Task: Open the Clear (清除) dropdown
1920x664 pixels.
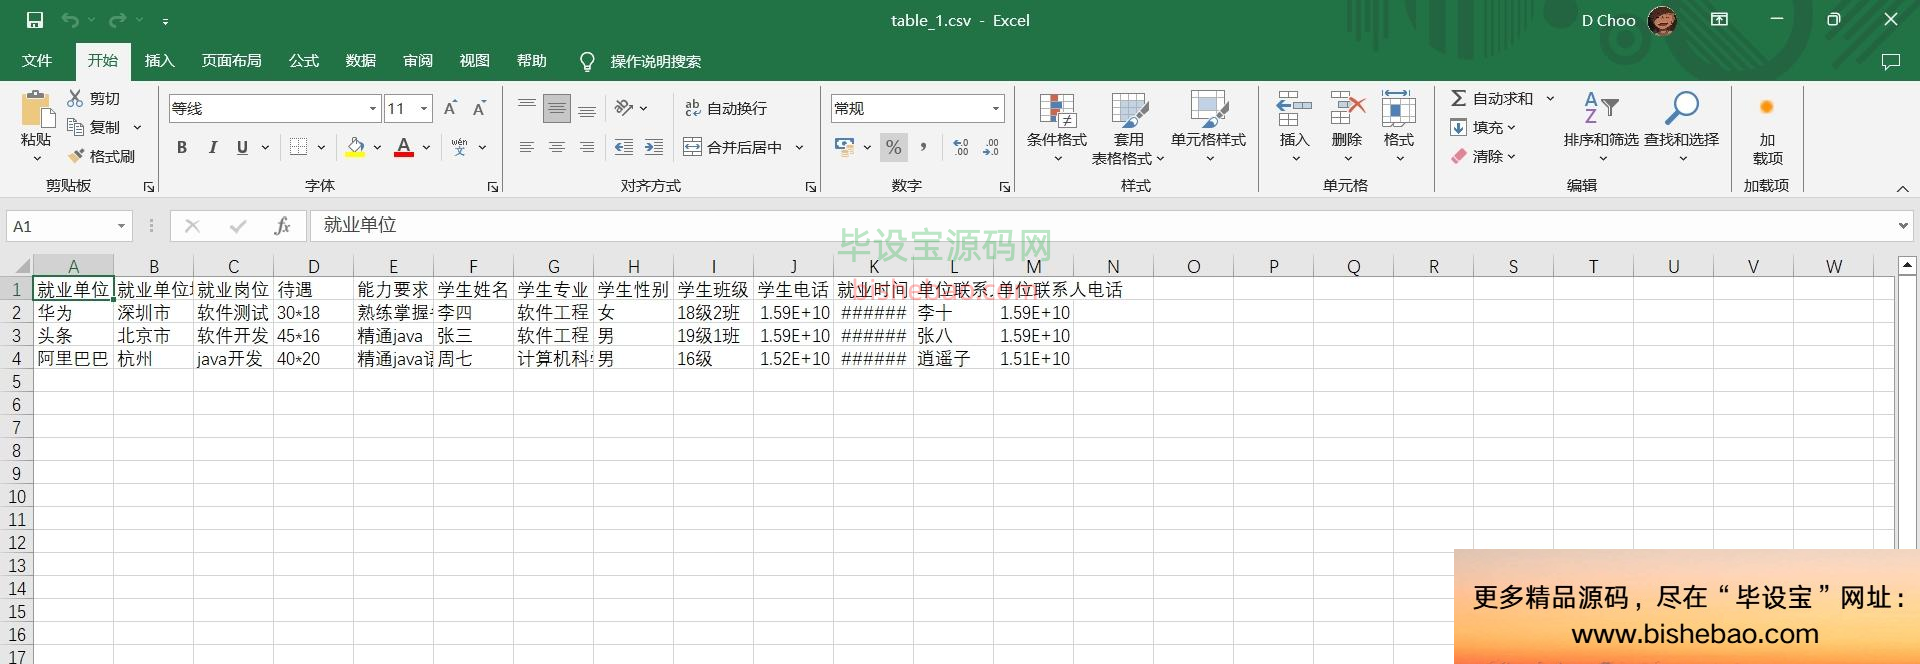Action: tap(1484, 156)
